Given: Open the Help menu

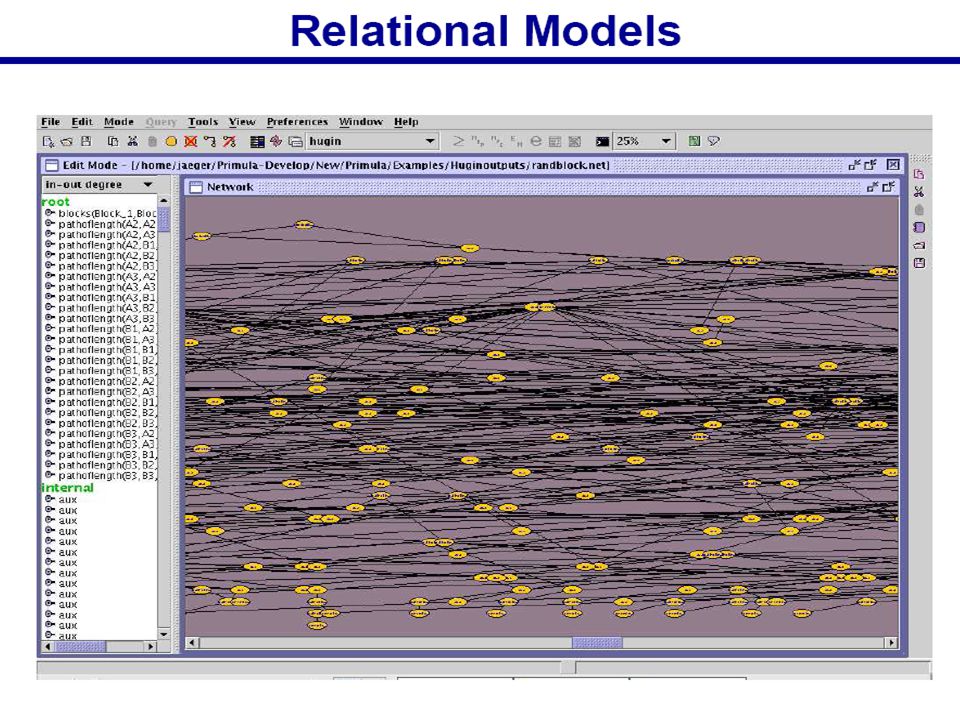Looking at the screenshot, I should tap(406, 122).
